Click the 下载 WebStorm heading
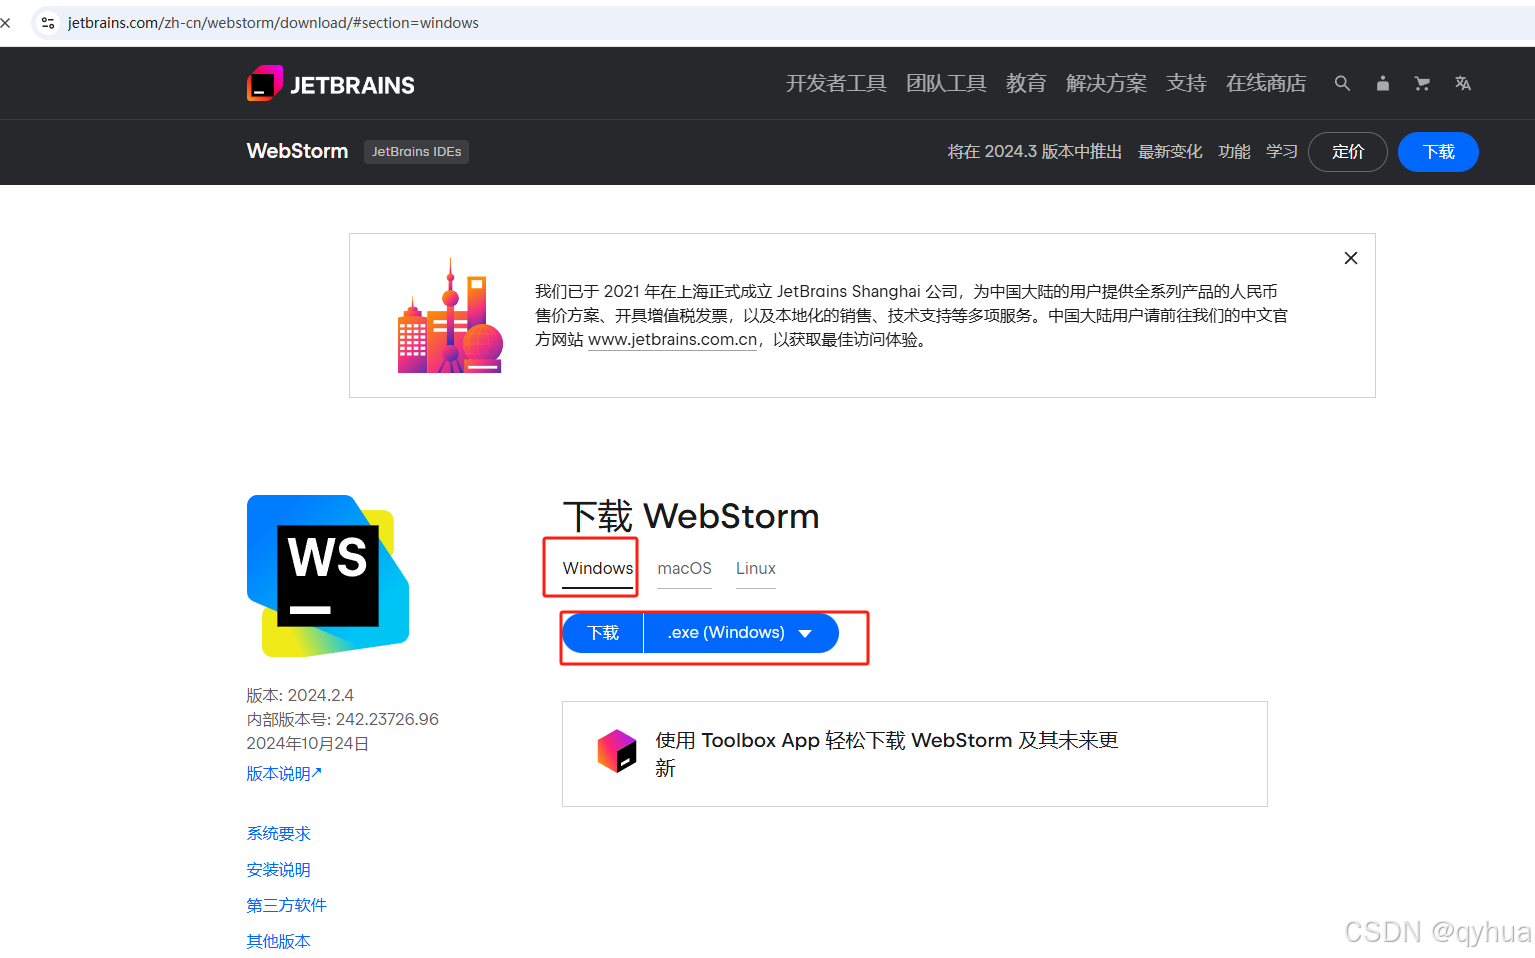The width and height of the screenshot is (1535, 958). tap(691, 517)
